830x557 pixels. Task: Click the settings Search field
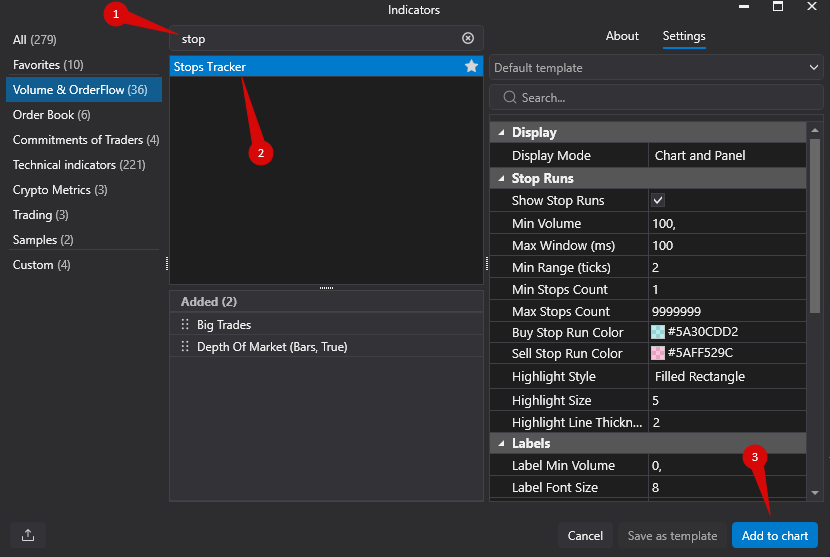656,97
